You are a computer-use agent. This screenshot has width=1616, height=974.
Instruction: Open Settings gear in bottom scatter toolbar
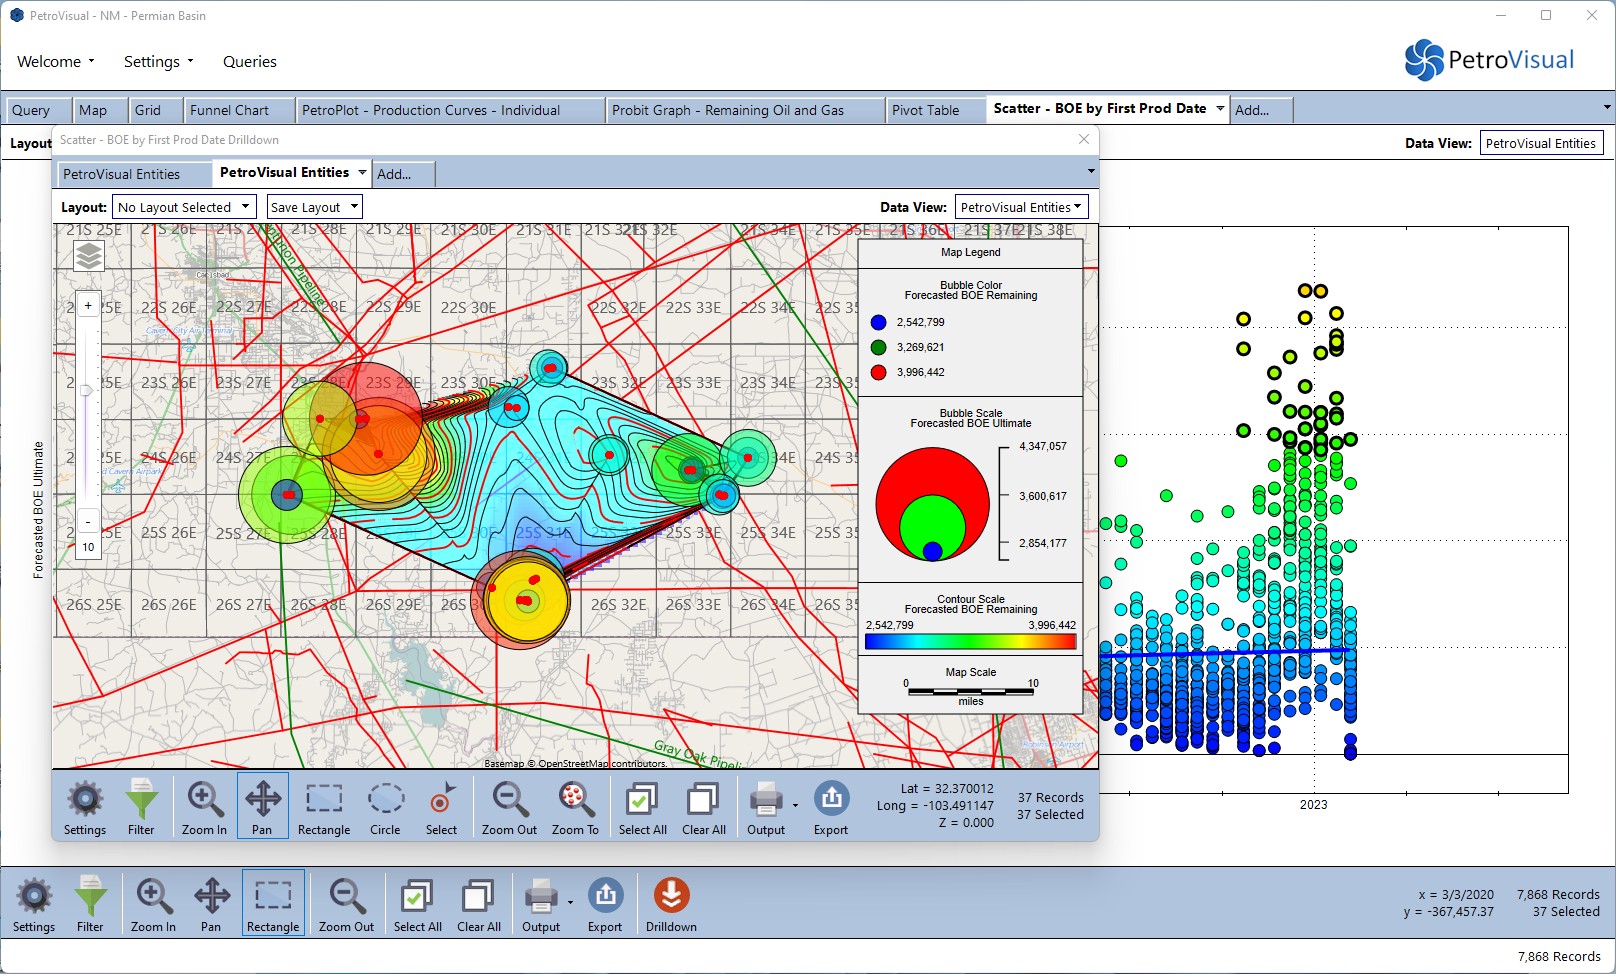click(x=34, y=896)
